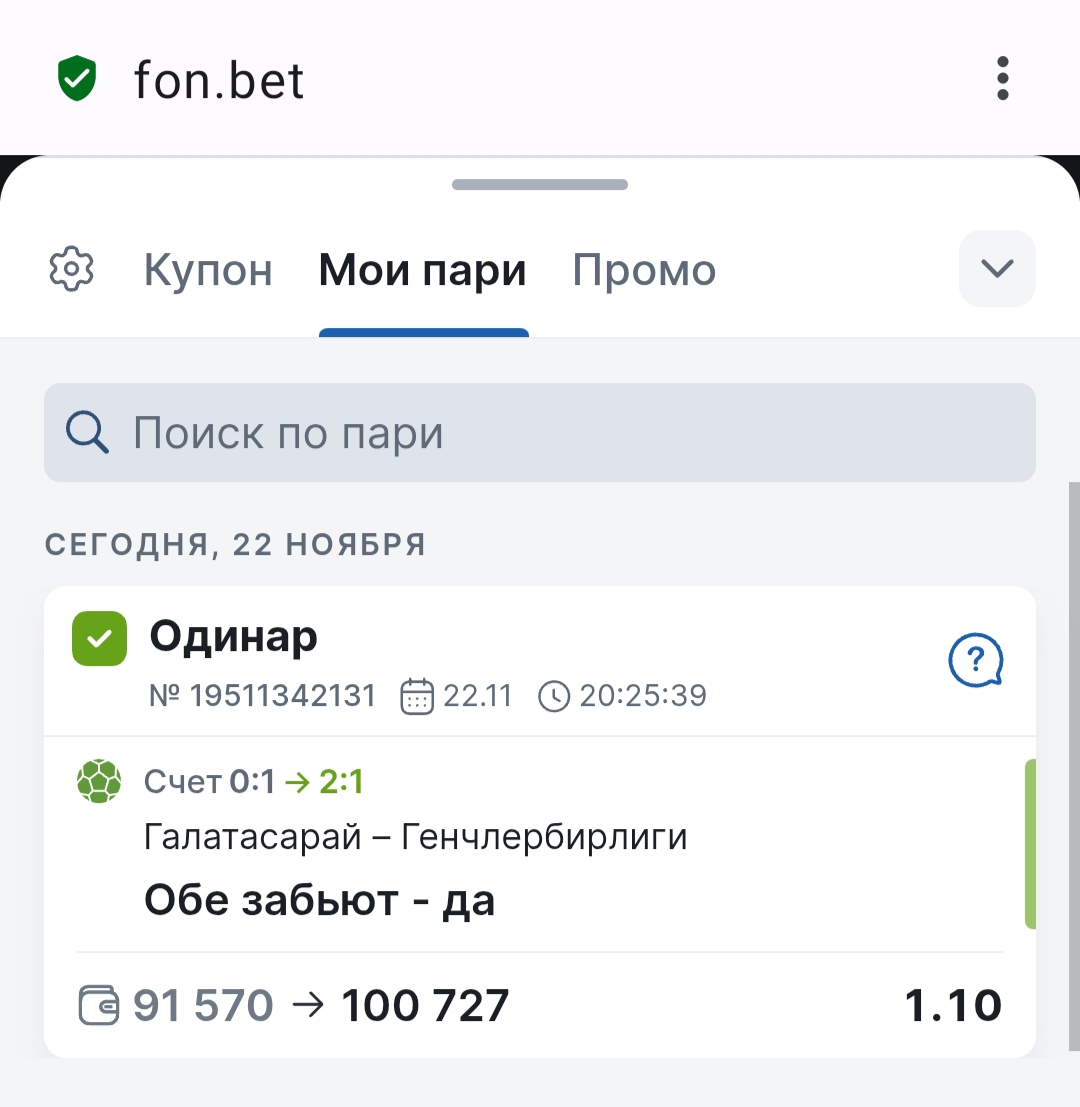1080x1107 pixels.
Task: Open the Промо tab
Action: 644,270
